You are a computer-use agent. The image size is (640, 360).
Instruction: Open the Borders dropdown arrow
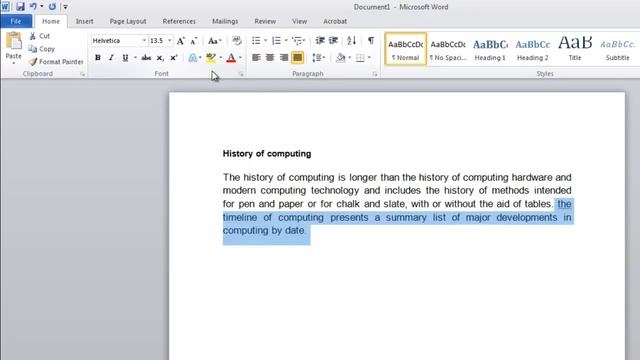coord(369,58)
